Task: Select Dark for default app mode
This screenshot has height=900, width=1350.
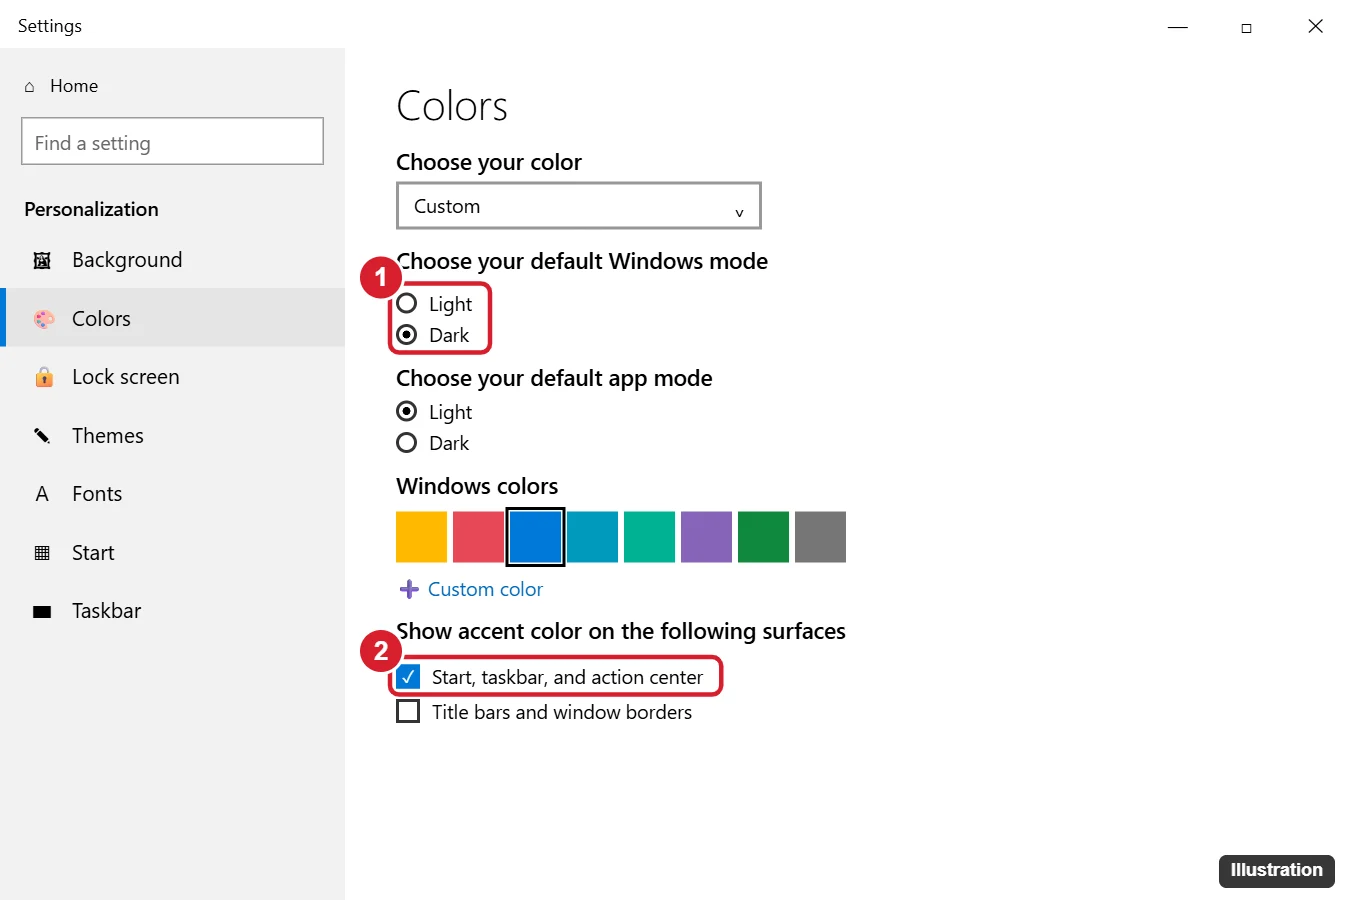Action: pyautogui.click(x=407, y=443)
